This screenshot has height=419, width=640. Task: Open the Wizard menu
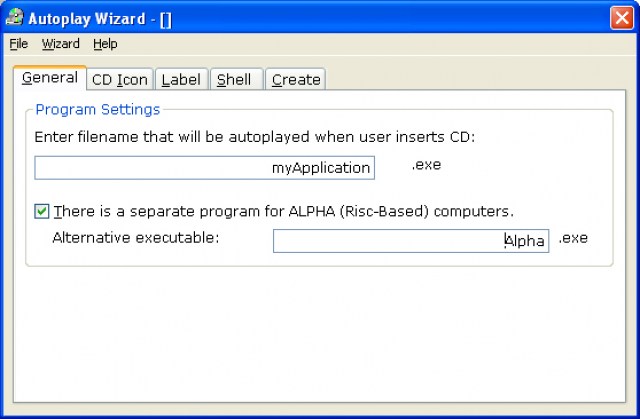click(x=60, y=44)
